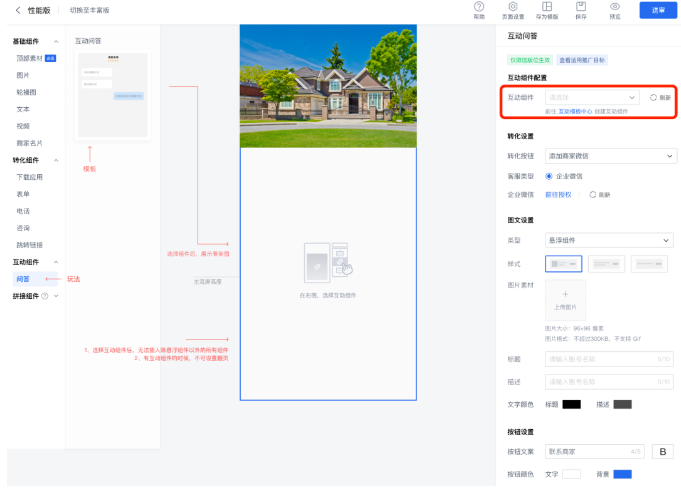This screenshot has height=497, width=681.
Task: Select the first 样式 layout option
Action: coord(563,263)
